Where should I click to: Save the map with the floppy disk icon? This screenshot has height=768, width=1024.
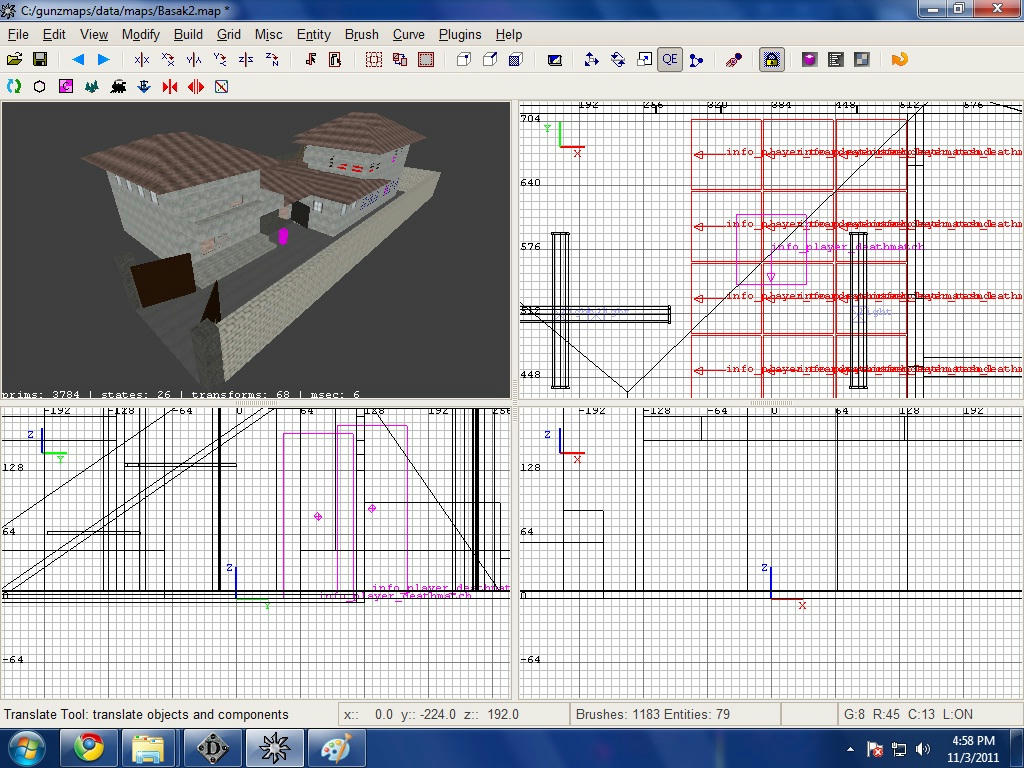click(x=40, y=60)
